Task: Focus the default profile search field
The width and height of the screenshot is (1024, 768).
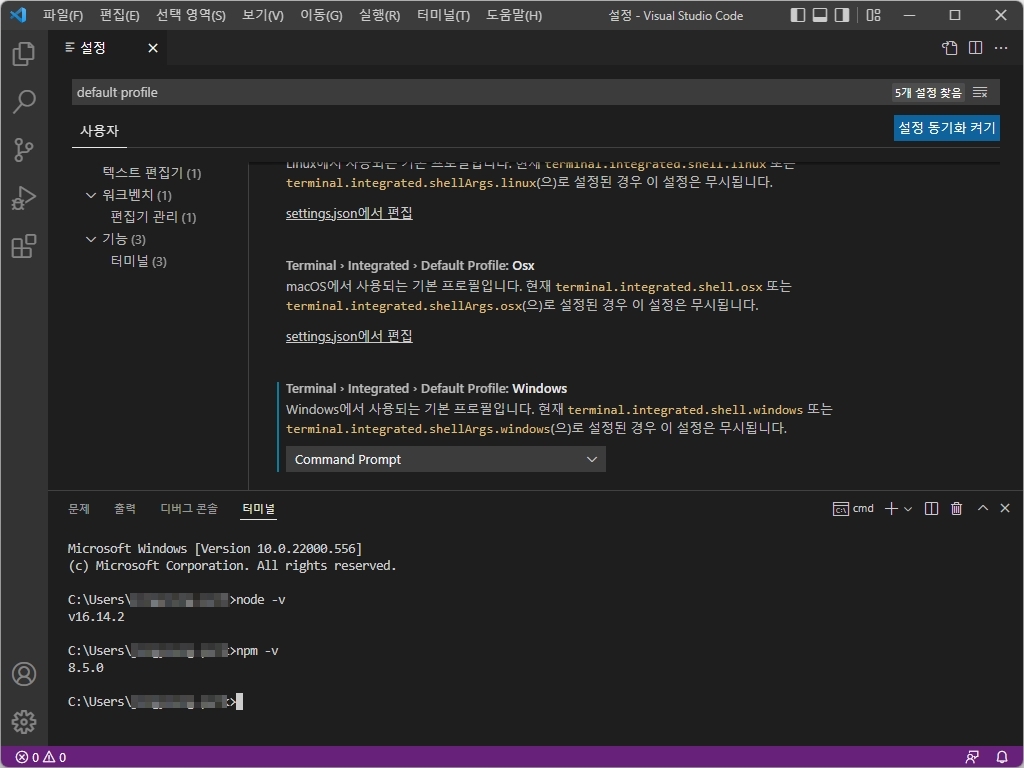Action: [x=480, y=92]
